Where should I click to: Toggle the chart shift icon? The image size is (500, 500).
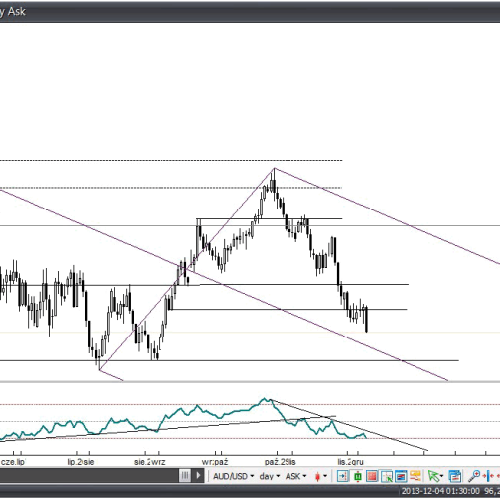click(x=342, y=476)
